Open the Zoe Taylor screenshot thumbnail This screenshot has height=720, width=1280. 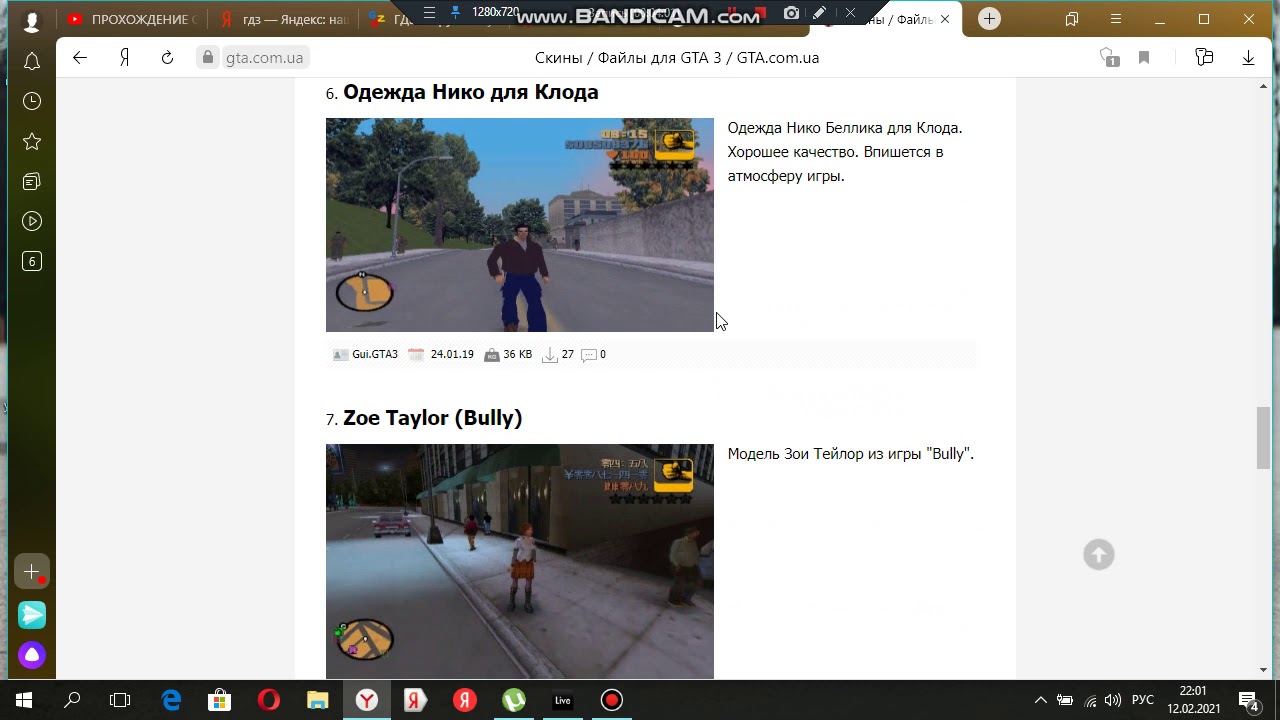(520, 561)
